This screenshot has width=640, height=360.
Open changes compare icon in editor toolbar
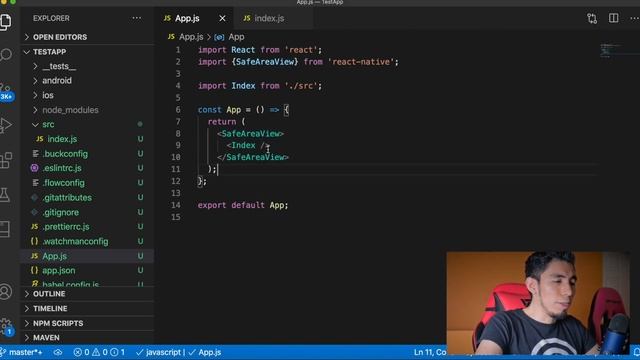click(x=592, y=18)
